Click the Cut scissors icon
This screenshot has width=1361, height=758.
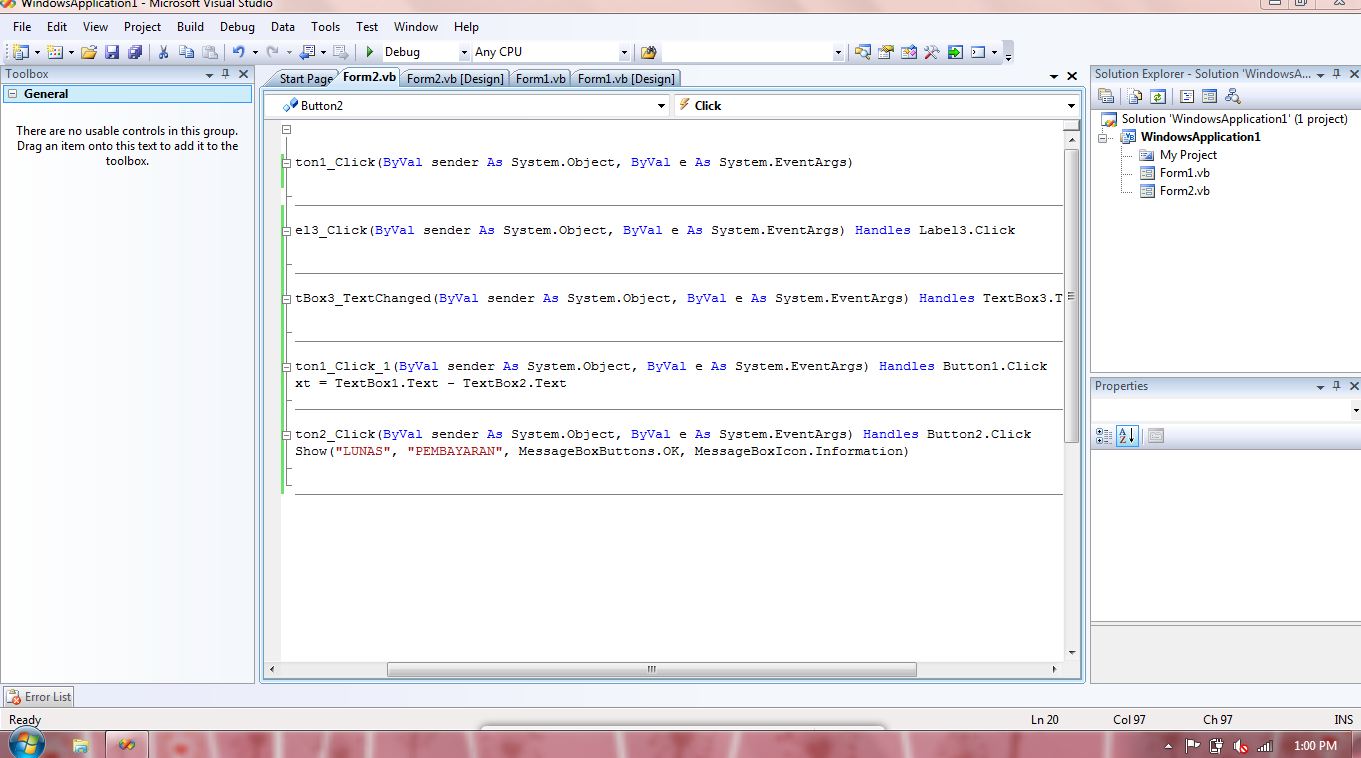click(163, 52)
